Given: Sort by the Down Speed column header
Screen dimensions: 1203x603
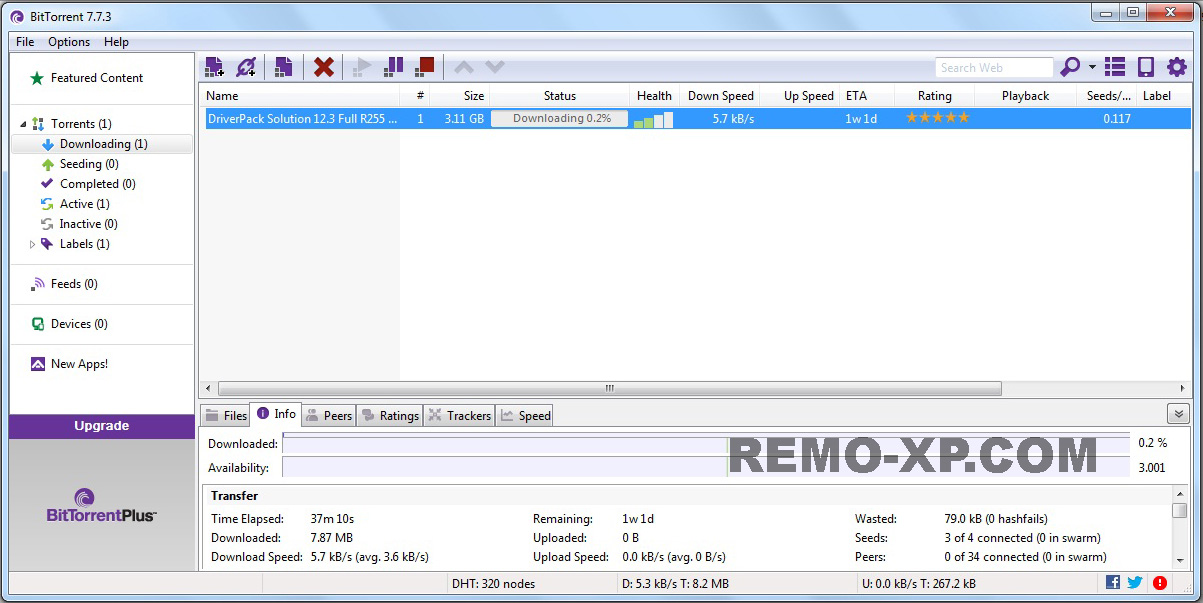Looking at the screenshot, I should (720, 96).
